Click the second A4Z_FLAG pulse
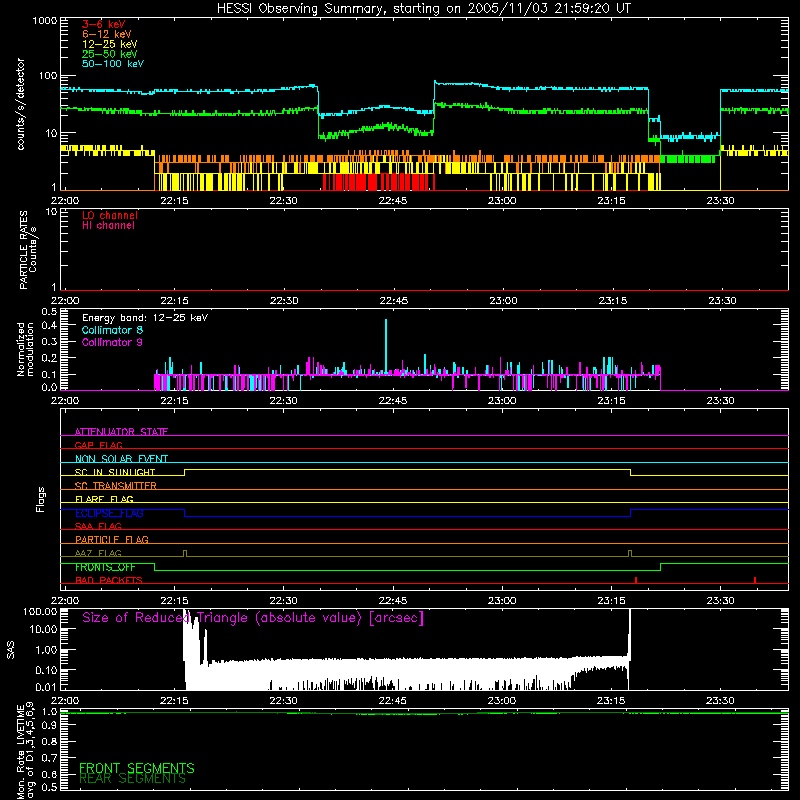This screenshot has width=800, height=800. 630,554
